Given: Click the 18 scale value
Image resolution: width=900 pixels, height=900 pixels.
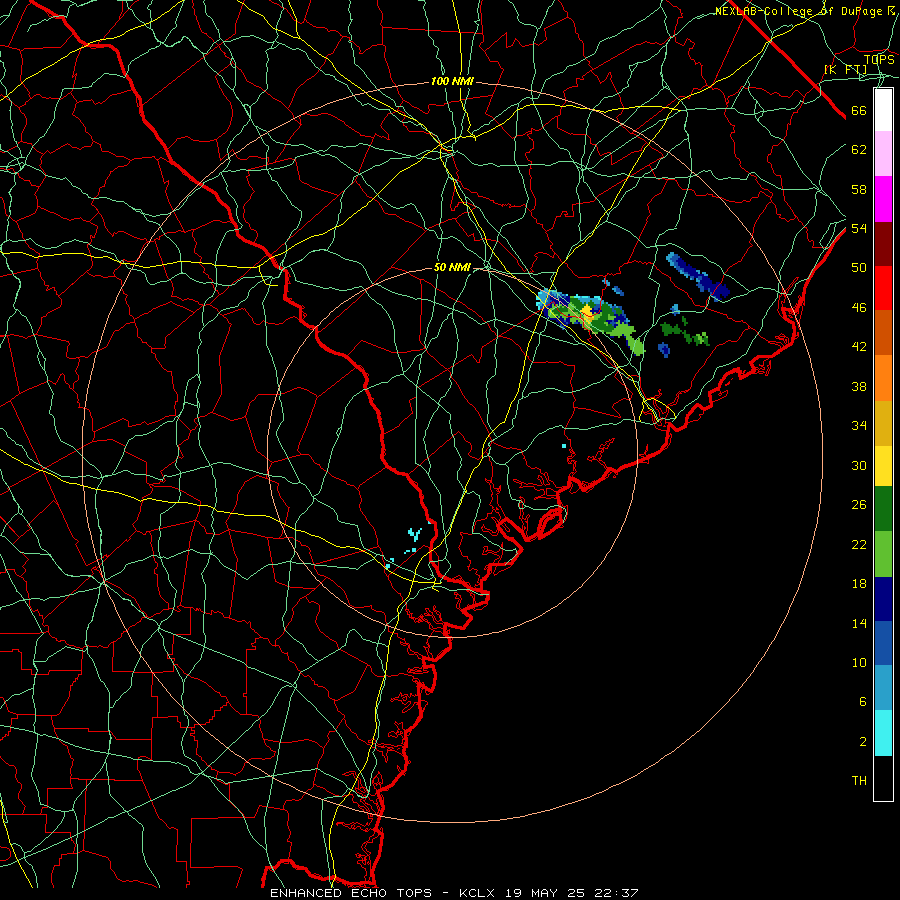Looking at the screenshot, I should 859,584.
